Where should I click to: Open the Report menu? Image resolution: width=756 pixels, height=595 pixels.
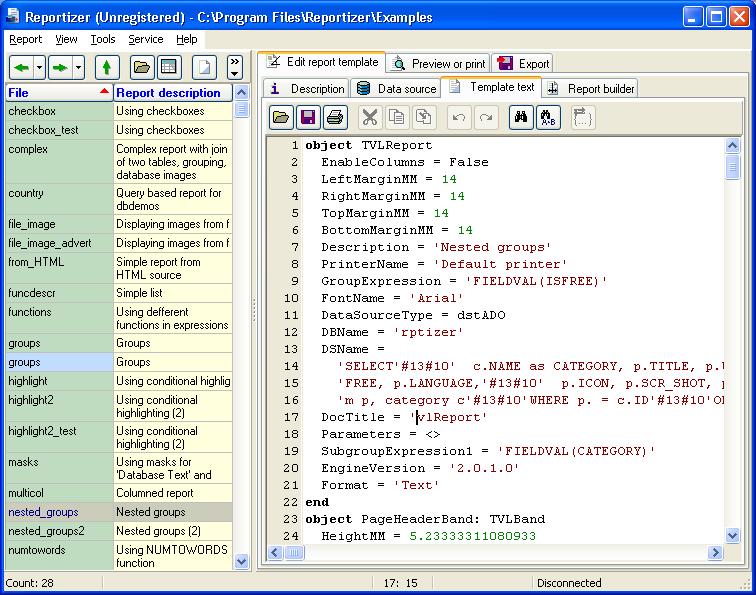point(26,39)
